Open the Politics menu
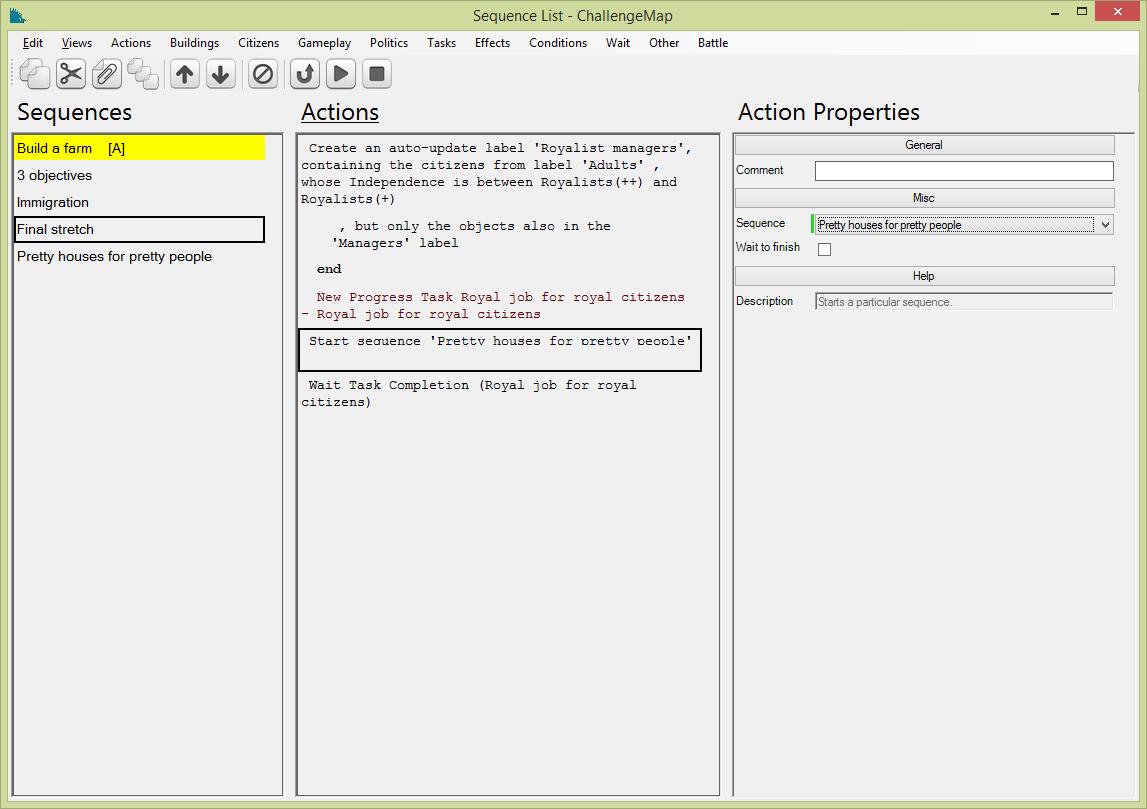 coord(388,43)
